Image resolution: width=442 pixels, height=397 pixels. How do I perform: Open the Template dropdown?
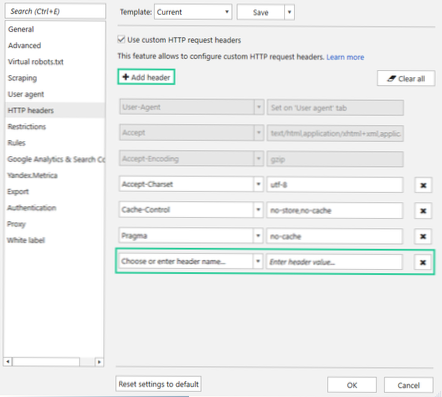click(x=193, y=12)
